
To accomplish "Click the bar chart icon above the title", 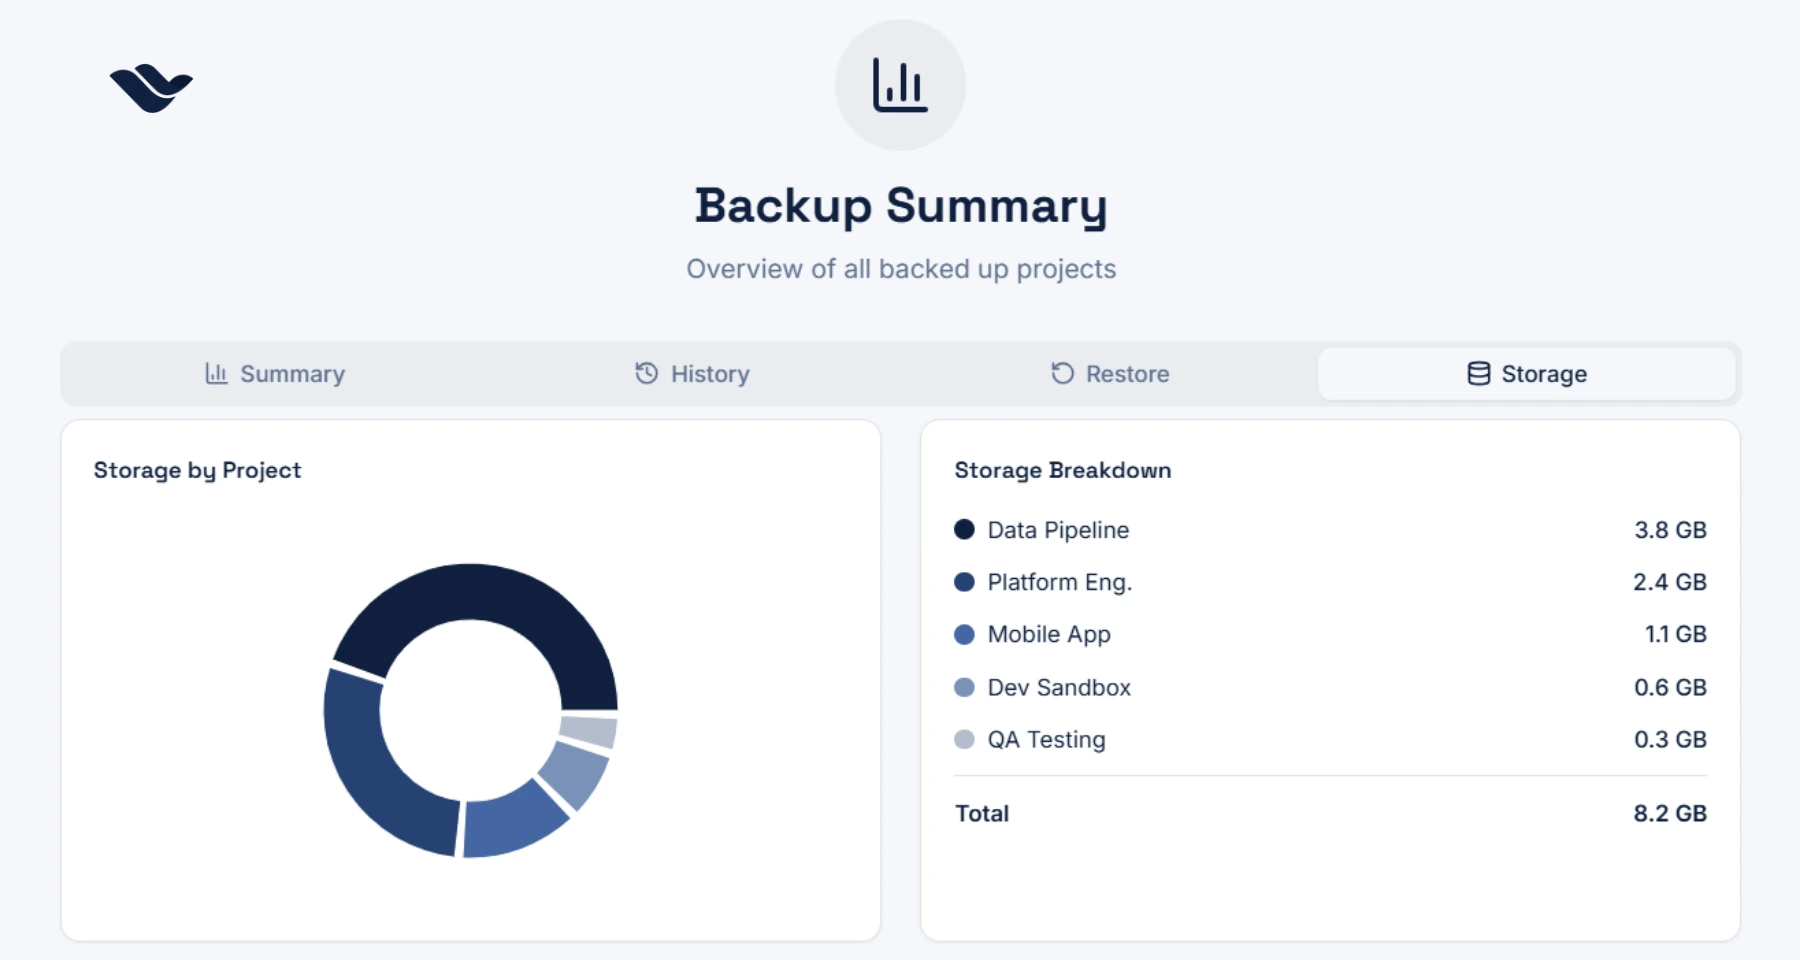I will click(900, 85).
